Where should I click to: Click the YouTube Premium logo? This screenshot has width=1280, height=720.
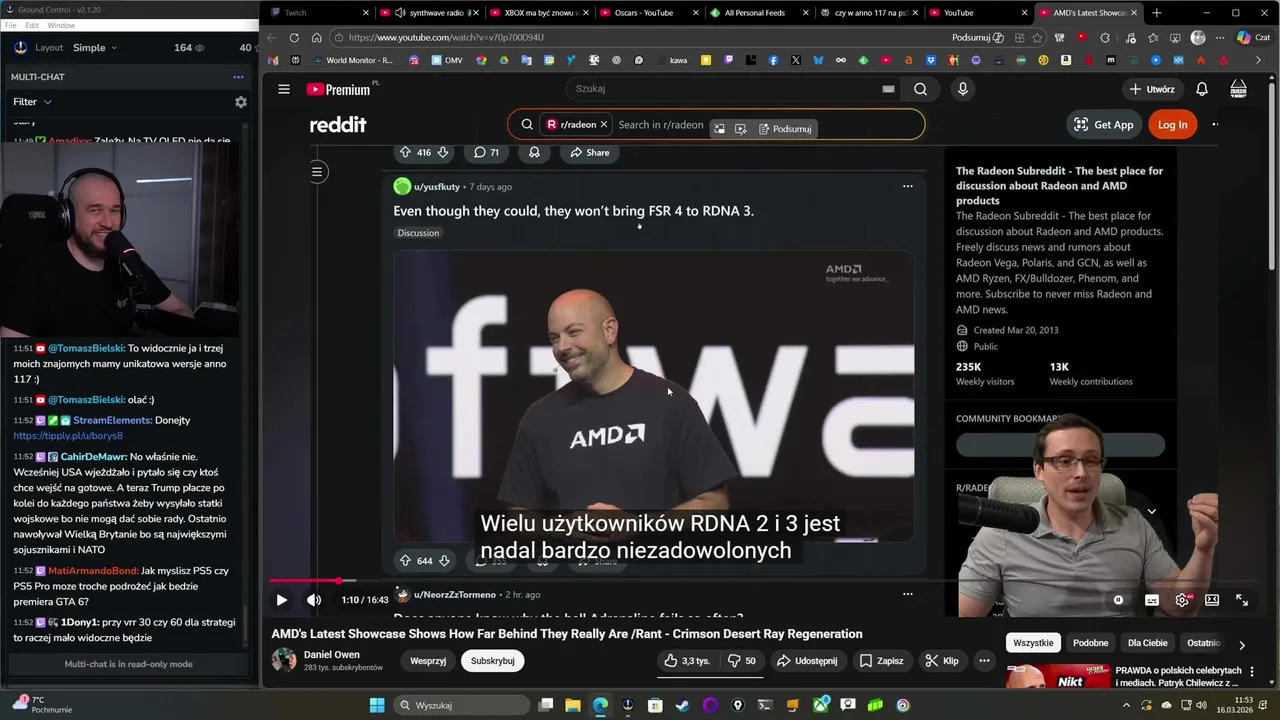pyautogui.click(x=339, y=89)
